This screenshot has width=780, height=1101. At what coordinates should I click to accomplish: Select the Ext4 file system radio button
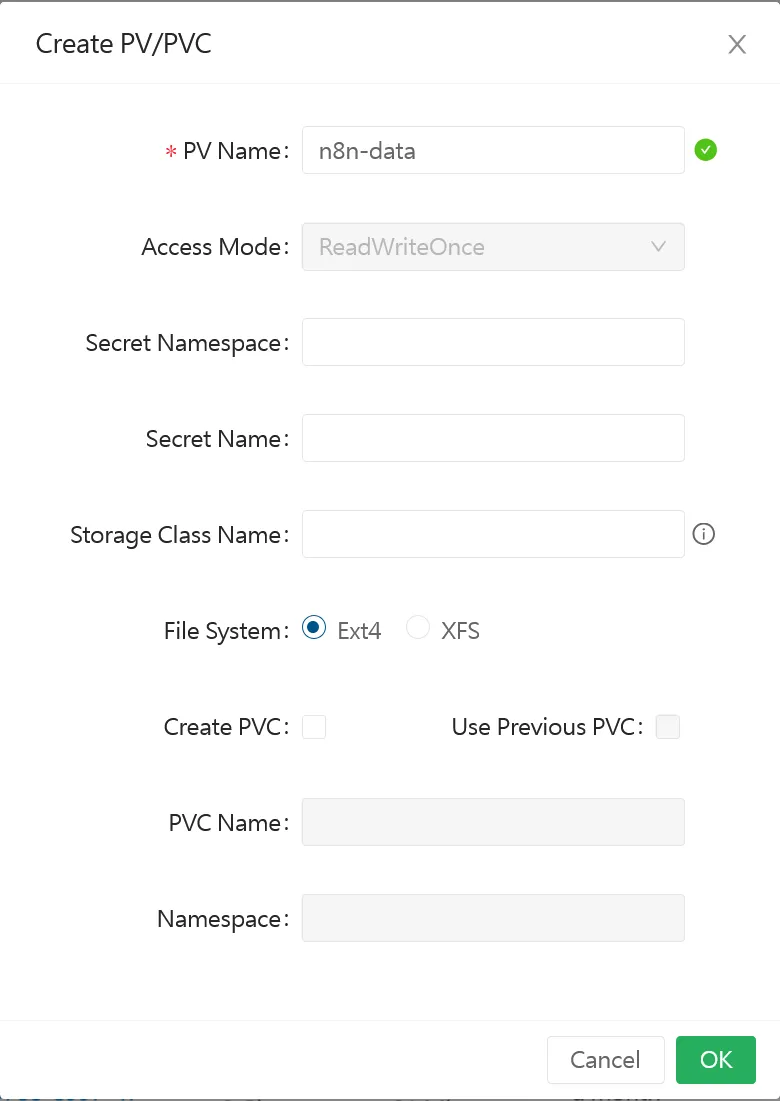coord(312,627)
